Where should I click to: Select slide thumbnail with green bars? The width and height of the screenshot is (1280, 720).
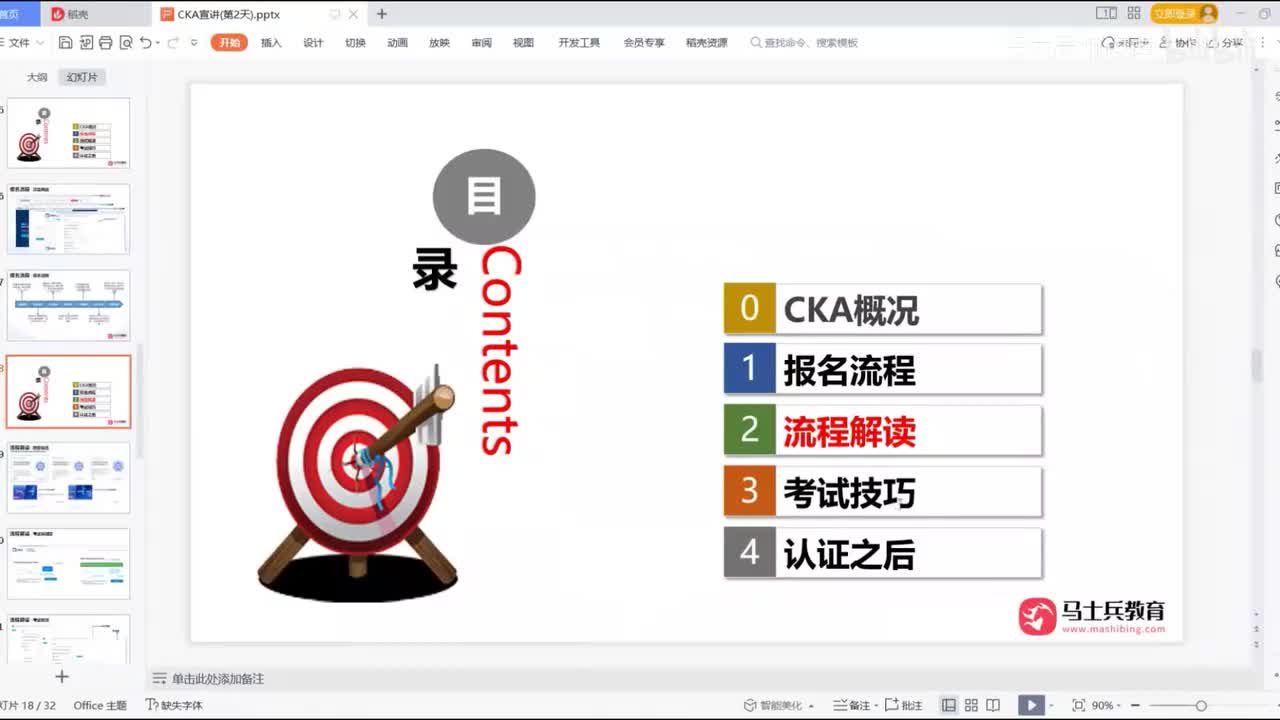click(68, 564)
